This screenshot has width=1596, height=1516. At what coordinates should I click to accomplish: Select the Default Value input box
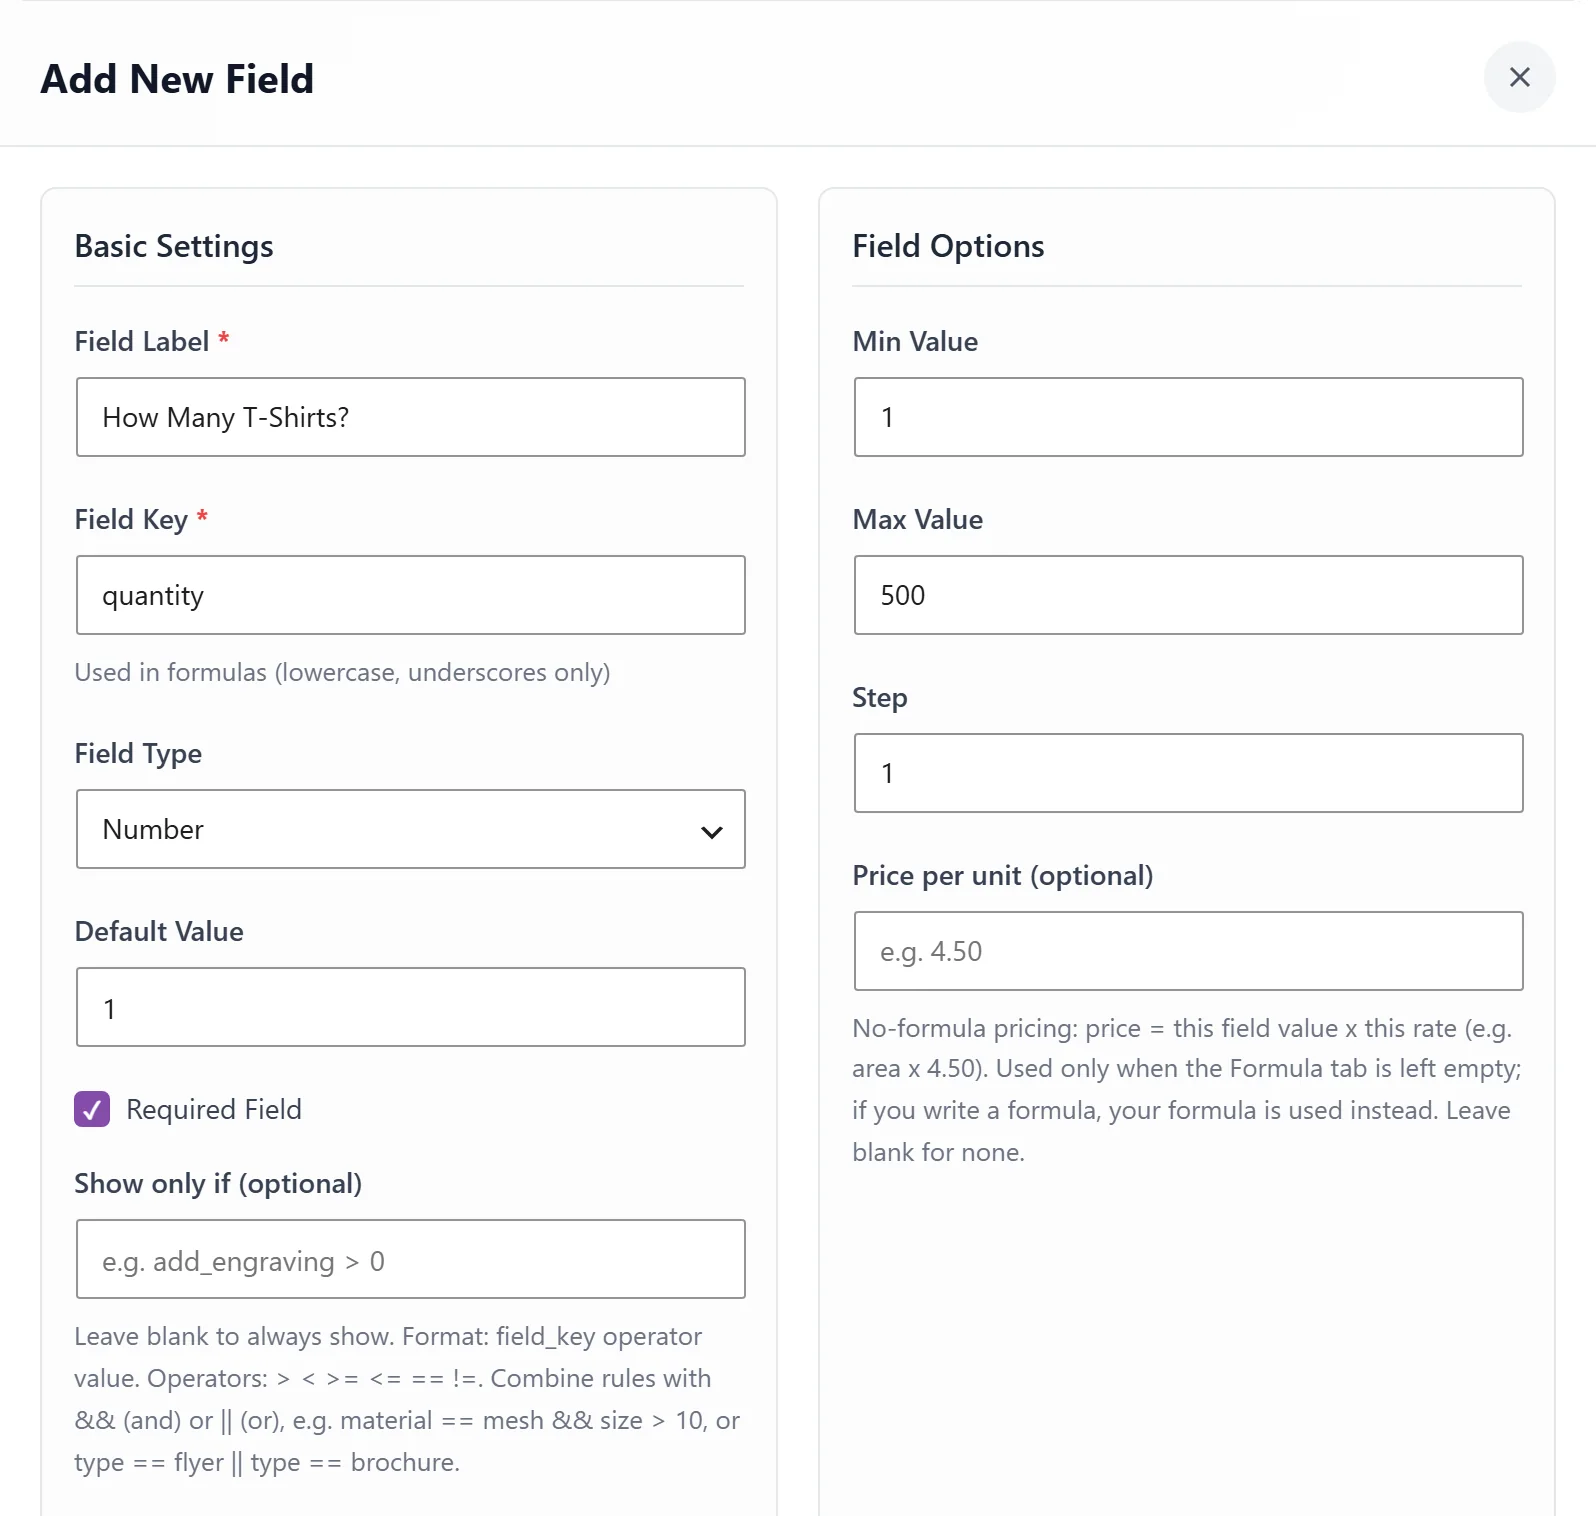pos(411,1007)
